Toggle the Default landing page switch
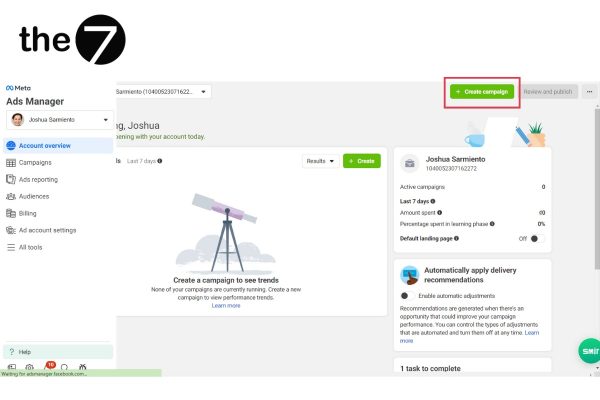Screen dimensions: 600x400 click(537, 238)
